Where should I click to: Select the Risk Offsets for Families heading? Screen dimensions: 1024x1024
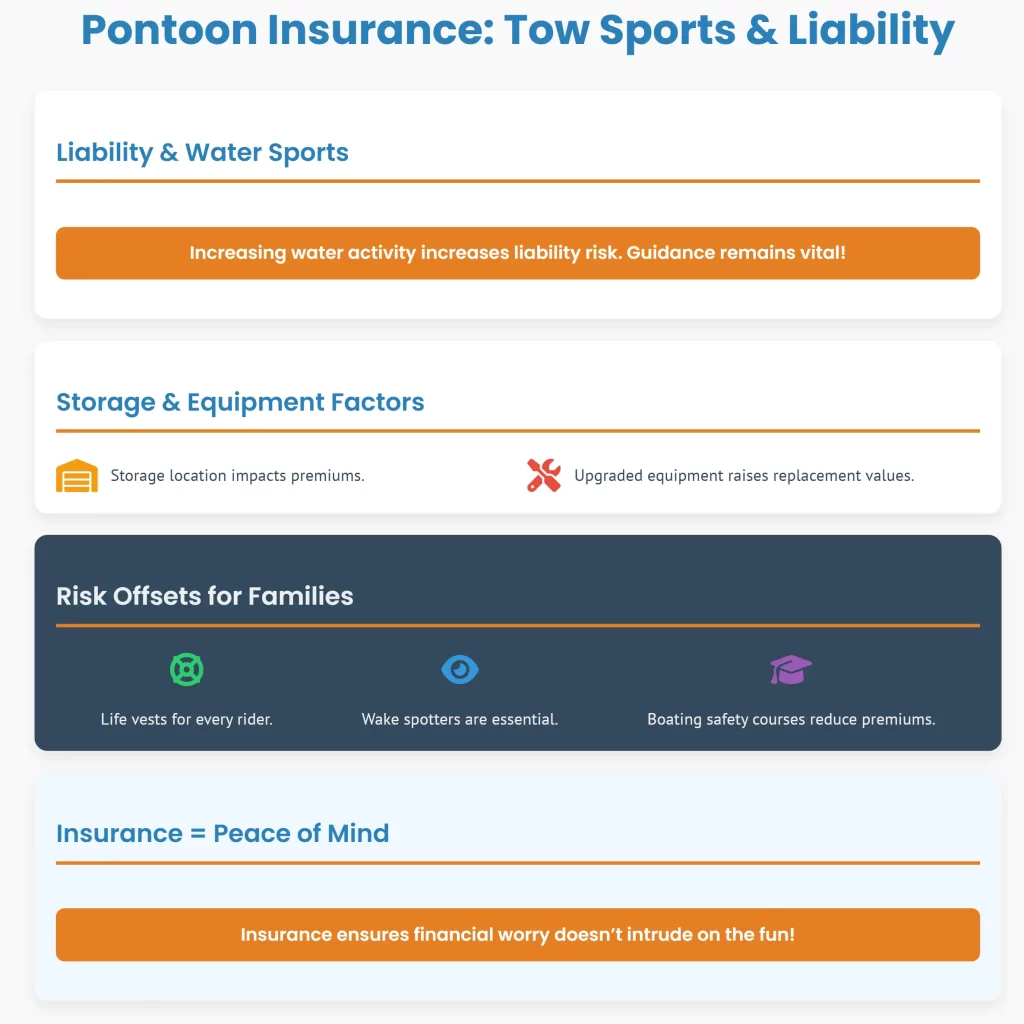pos(205,596)
